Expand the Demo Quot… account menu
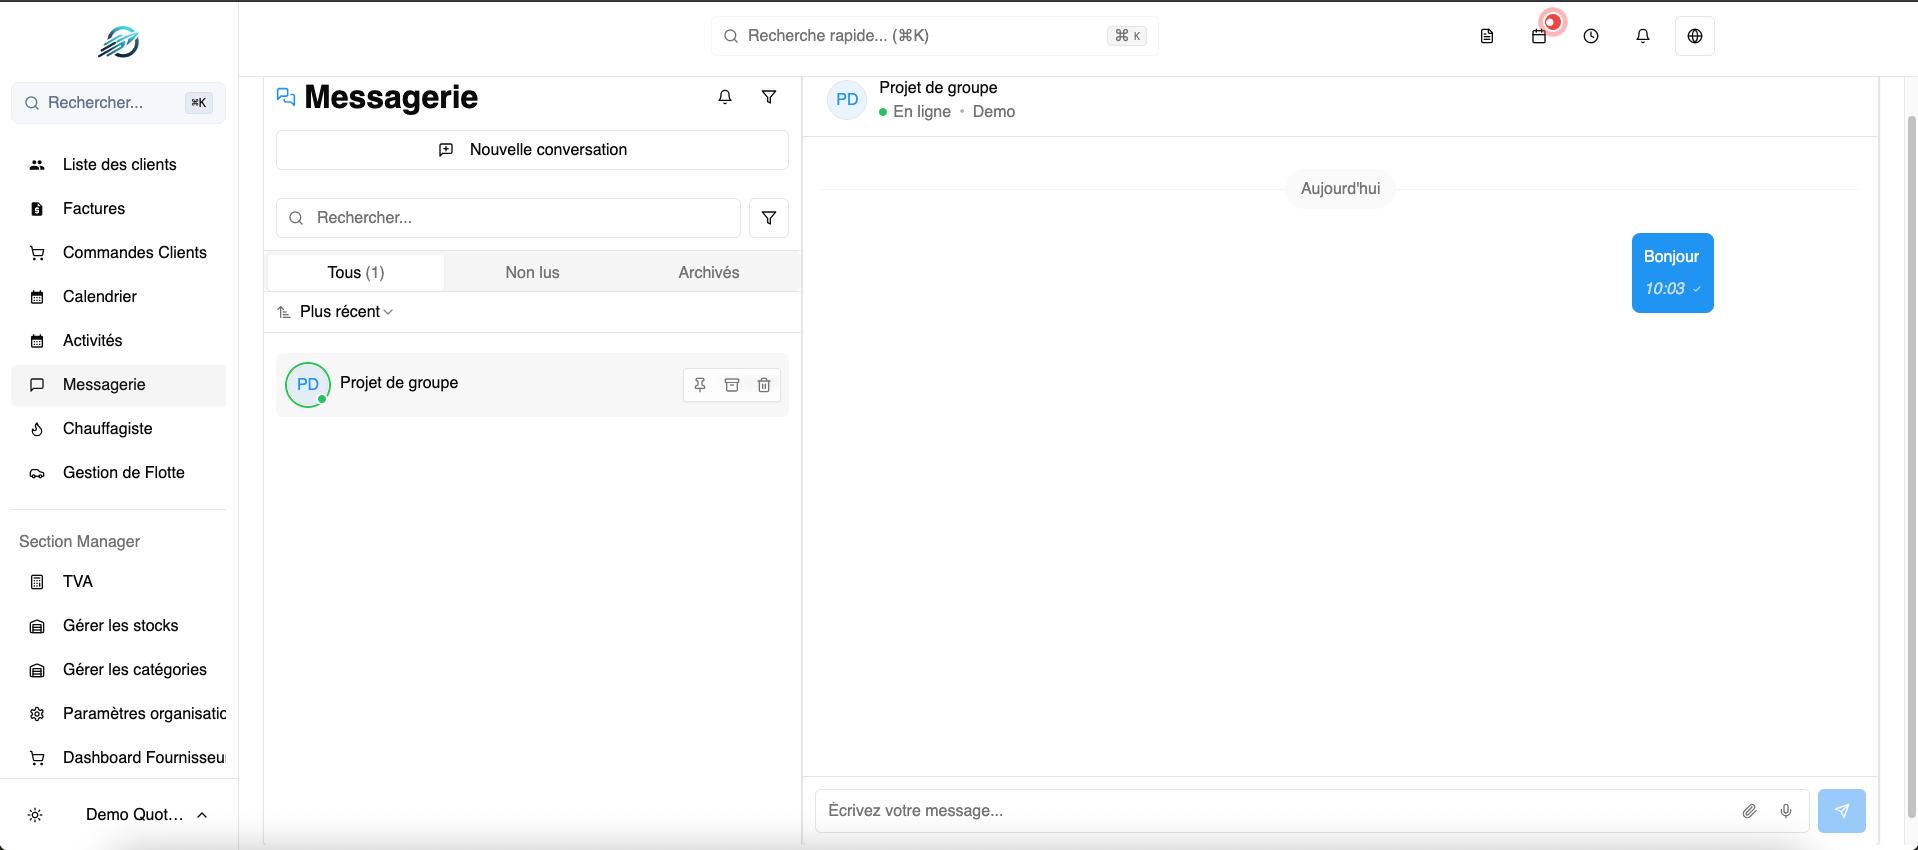This screenshot has height=850, width=1918. (146, 815)
